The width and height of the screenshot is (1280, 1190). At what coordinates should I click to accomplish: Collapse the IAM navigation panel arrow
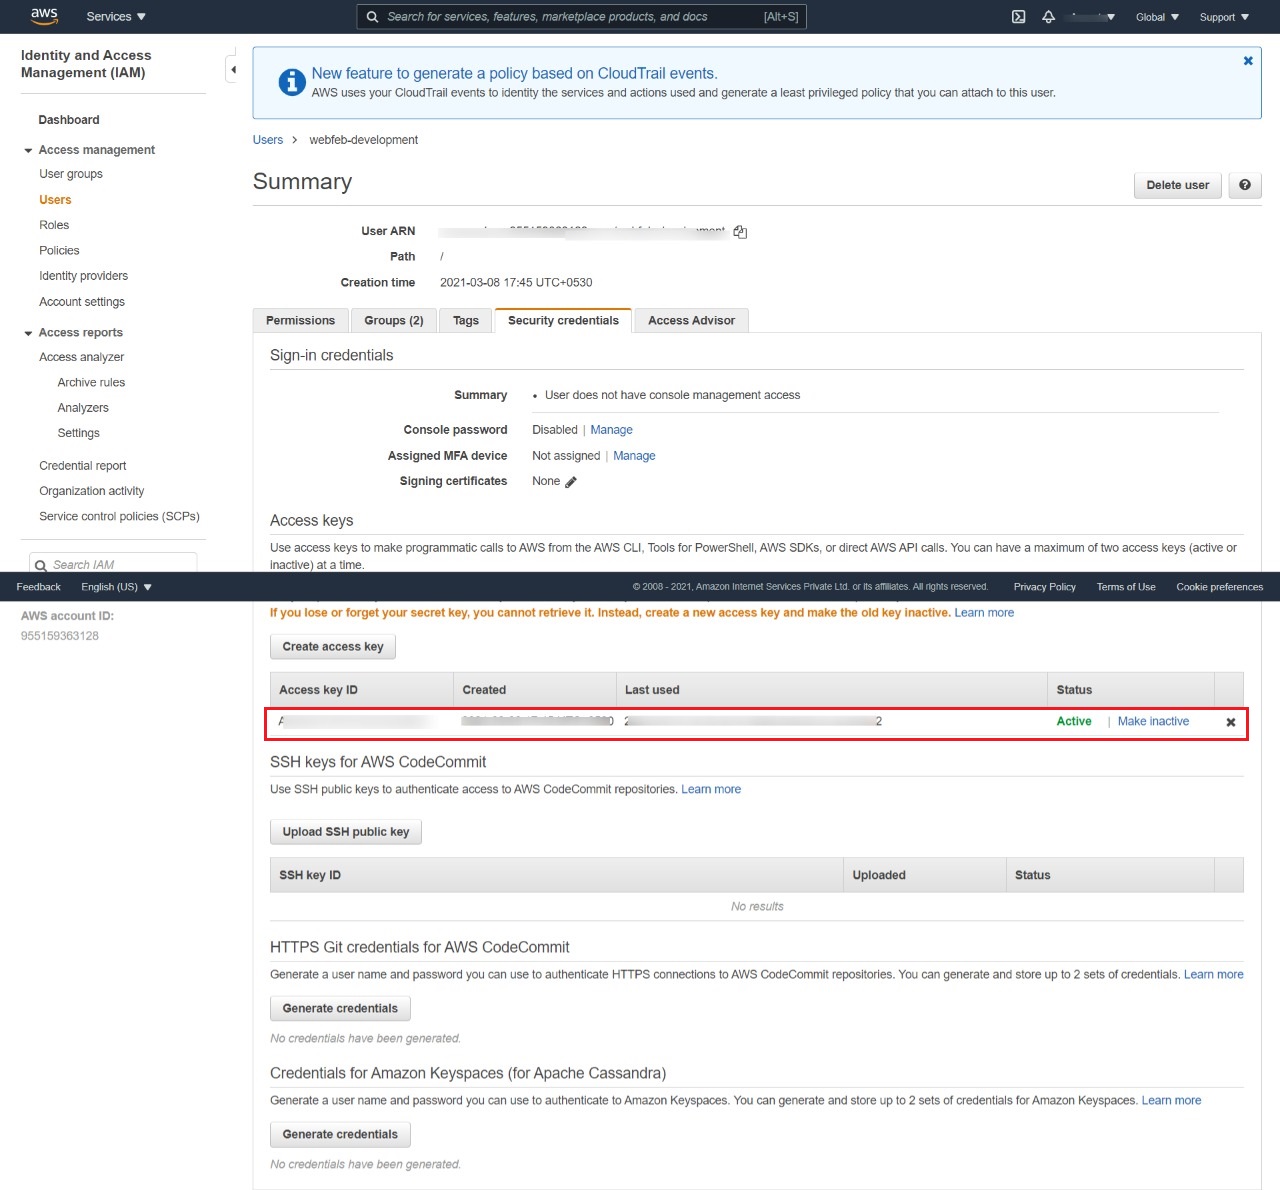tap(233, 68)
